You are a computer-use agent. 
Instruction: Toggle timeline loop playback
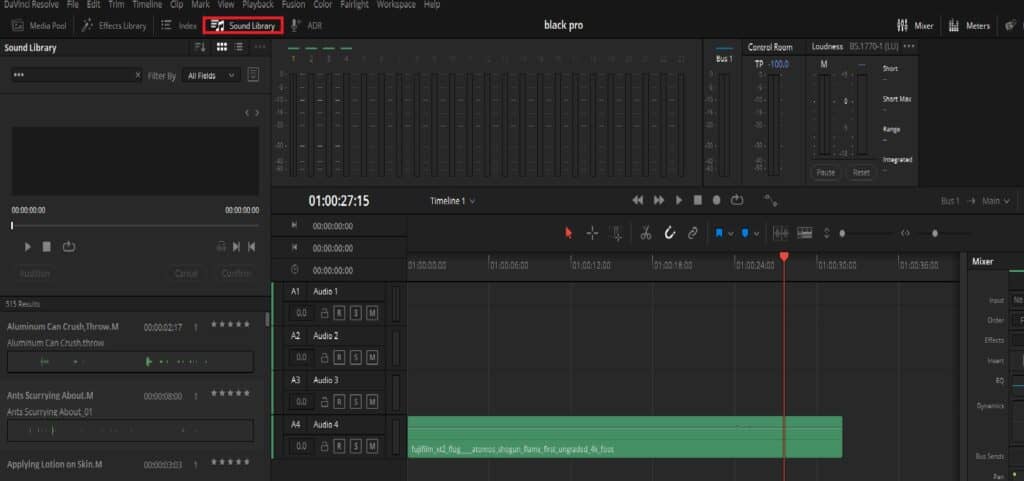coord(737,200)
